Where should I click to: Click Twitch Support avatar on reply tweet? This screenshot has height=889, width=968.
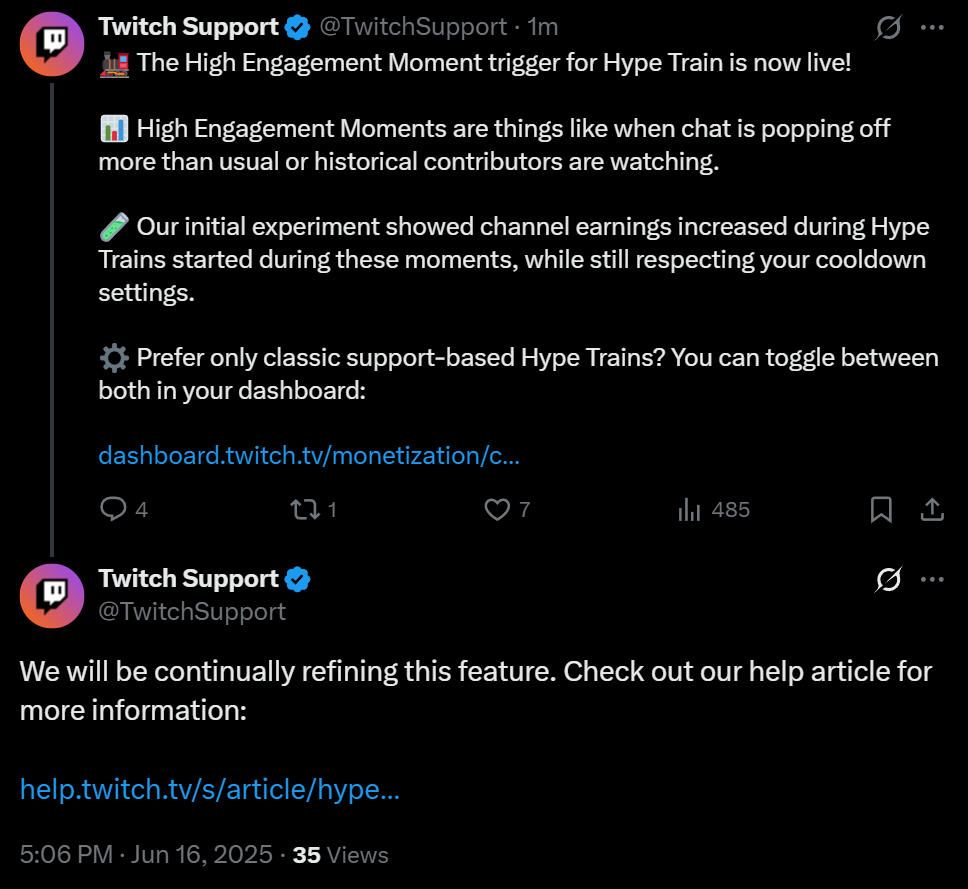click(x=52, y=596)
